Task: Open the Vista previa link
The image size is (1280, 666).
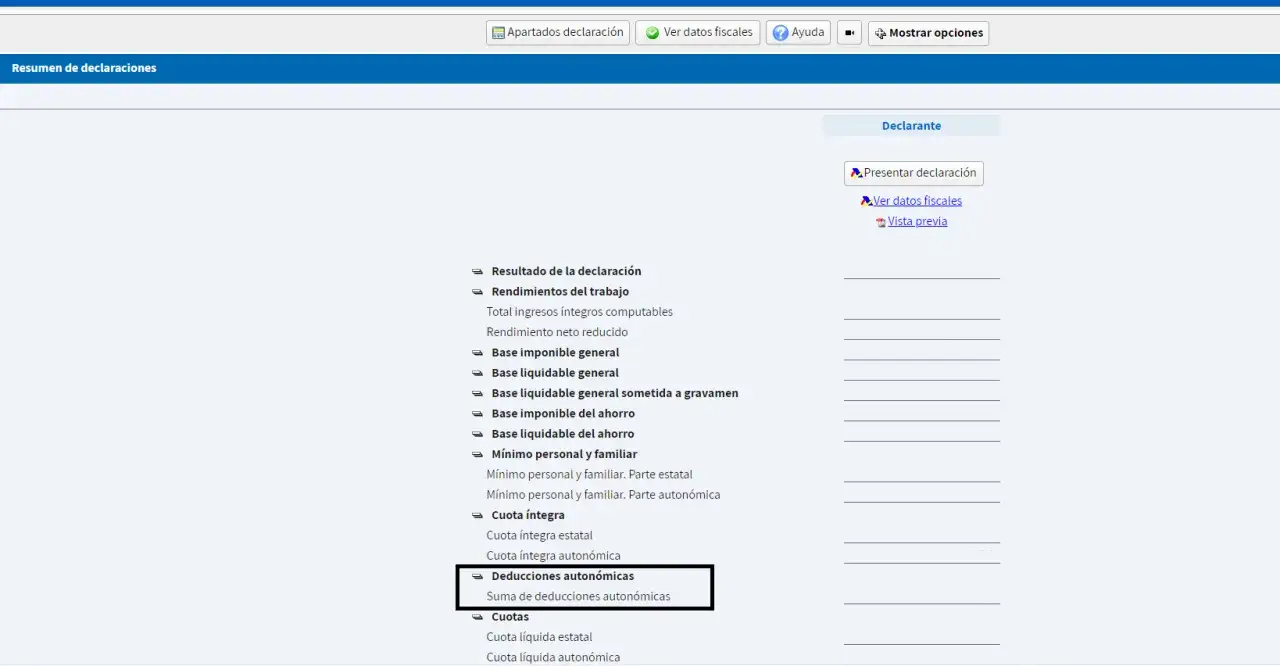Action: 917,222
